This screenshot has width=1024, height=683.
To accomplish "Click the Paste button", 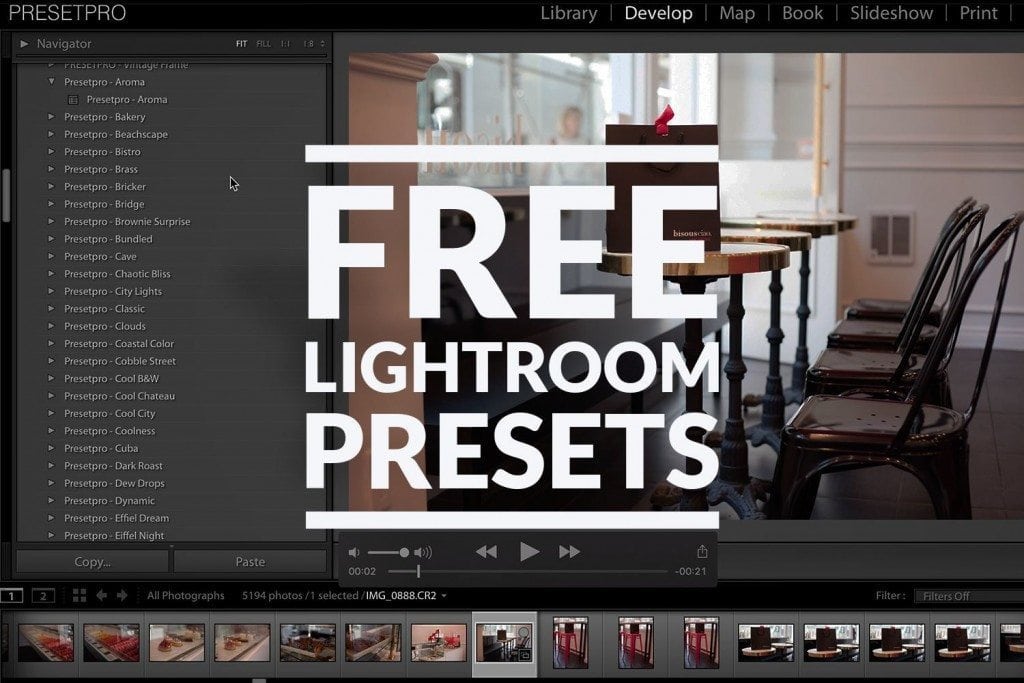I will pyautogui.click(x=250, y=562).
